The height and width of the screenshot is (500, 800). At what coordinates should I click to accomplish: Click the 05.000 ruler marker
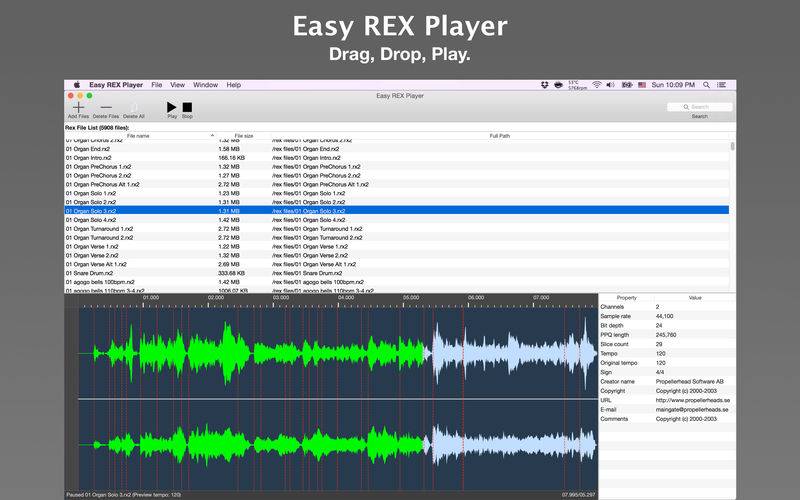pos(411,297)
